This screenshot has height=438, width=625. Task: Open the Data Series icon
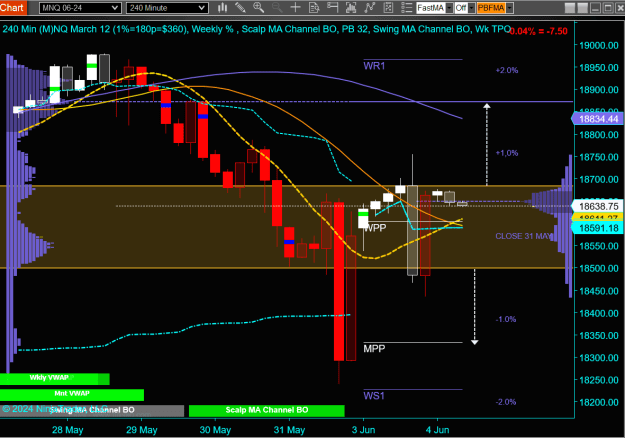(x=351, y=8)
